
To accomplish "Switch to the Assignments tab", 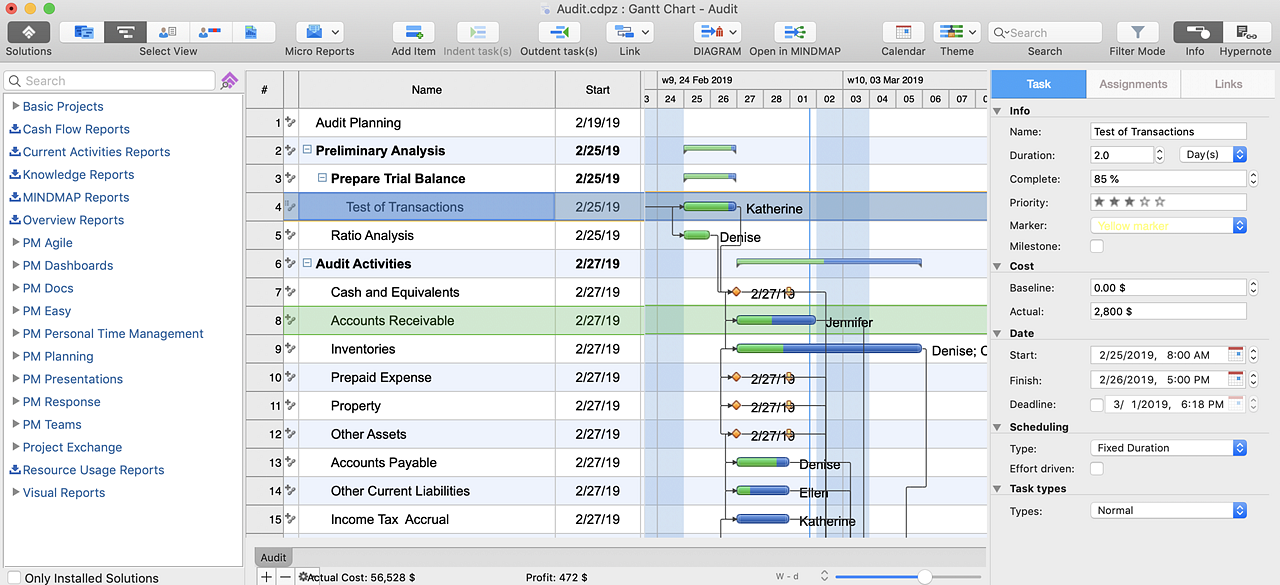I will 1133,84.
